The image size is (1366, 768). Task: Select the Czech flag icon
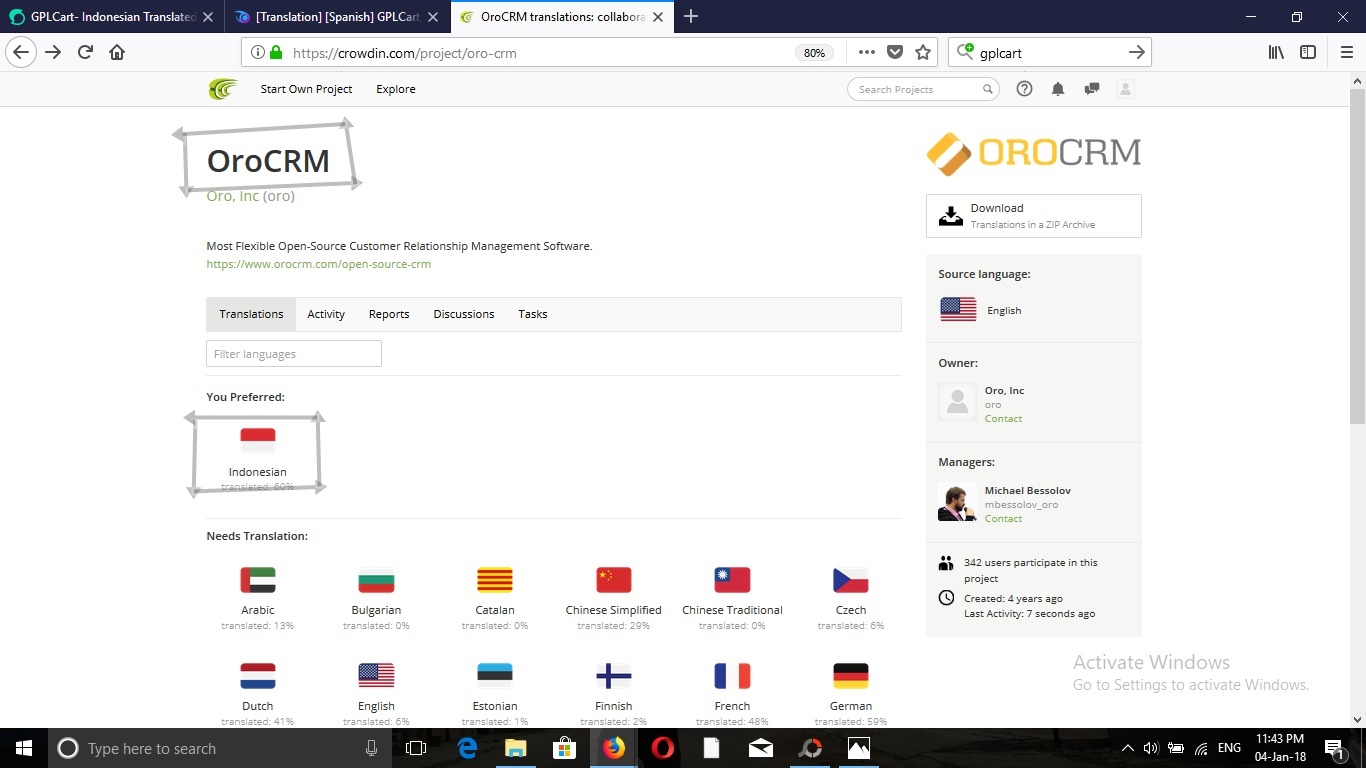(x=851, y=580)
